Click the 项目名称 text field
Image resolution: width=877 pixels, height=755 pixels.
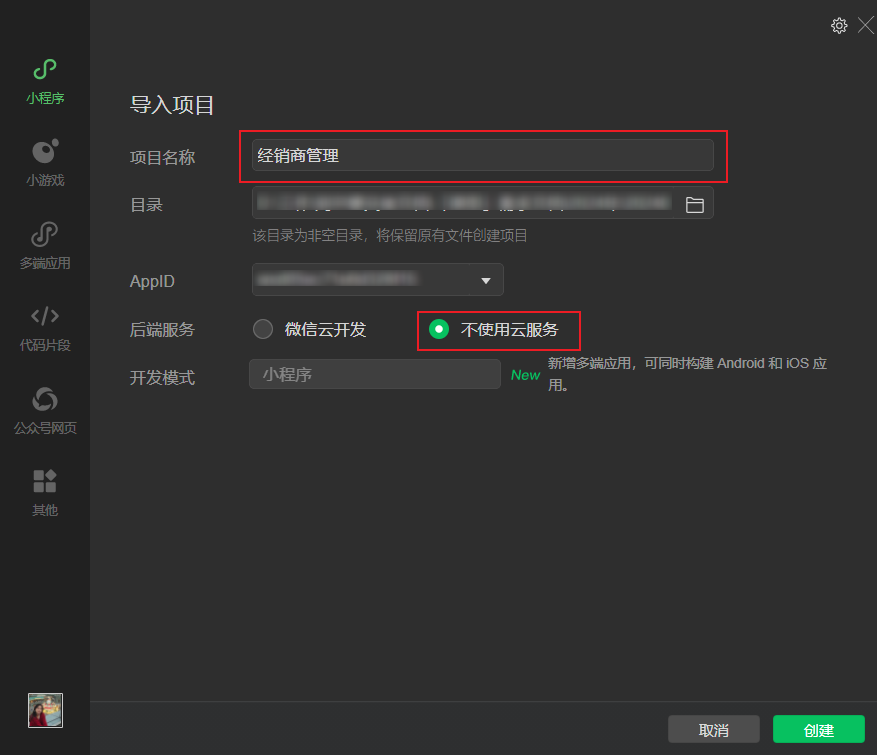(x=482, y=156)
